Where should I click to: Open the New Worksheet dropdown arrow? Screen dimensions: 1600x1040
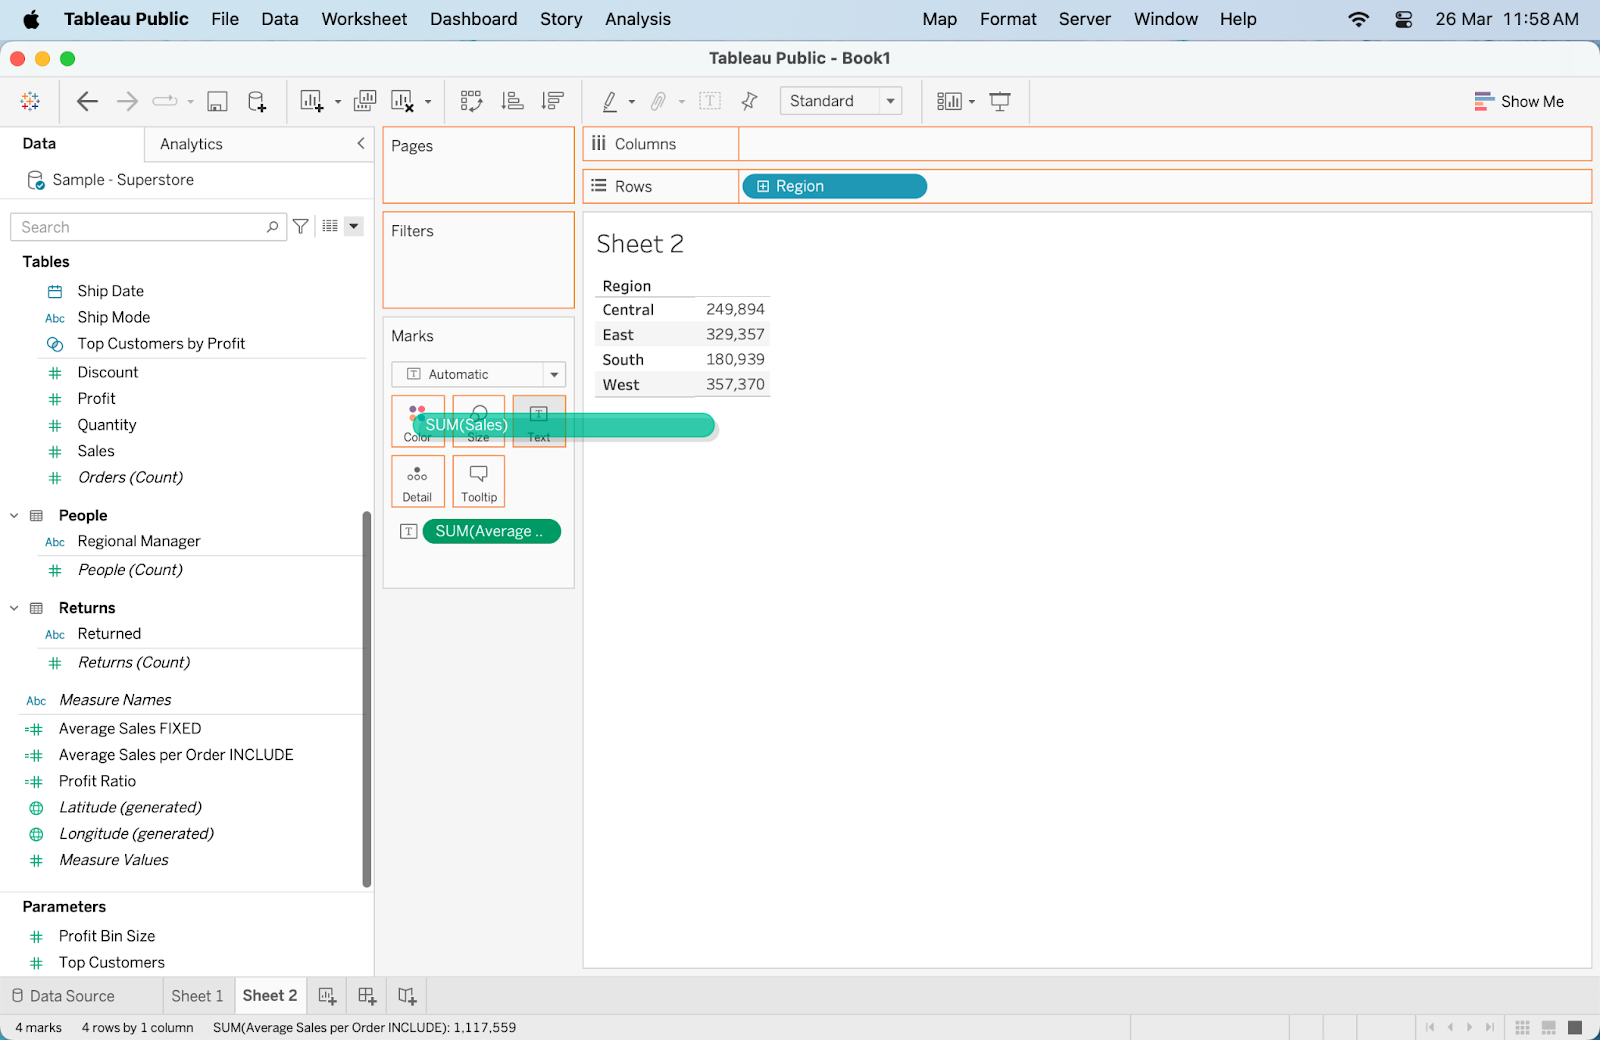point(338,102)
